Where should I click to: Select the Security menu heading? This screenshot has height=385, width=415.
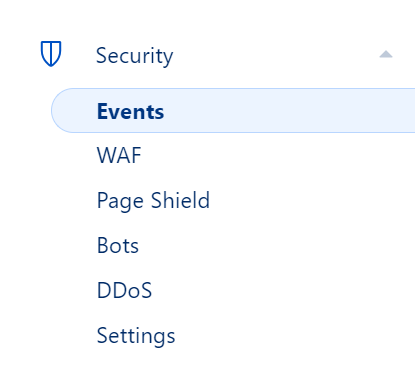tap(134, 56)
